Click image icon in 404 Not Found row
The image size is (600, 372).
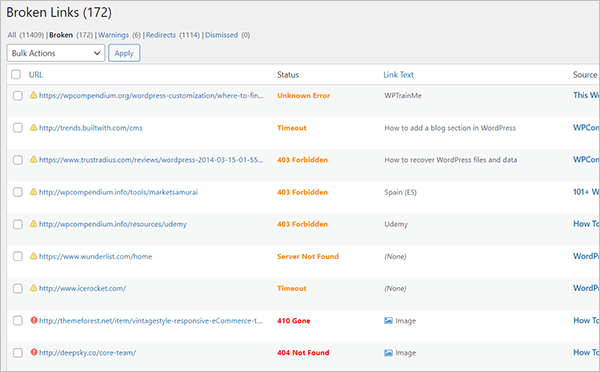[x=388, y=353]
